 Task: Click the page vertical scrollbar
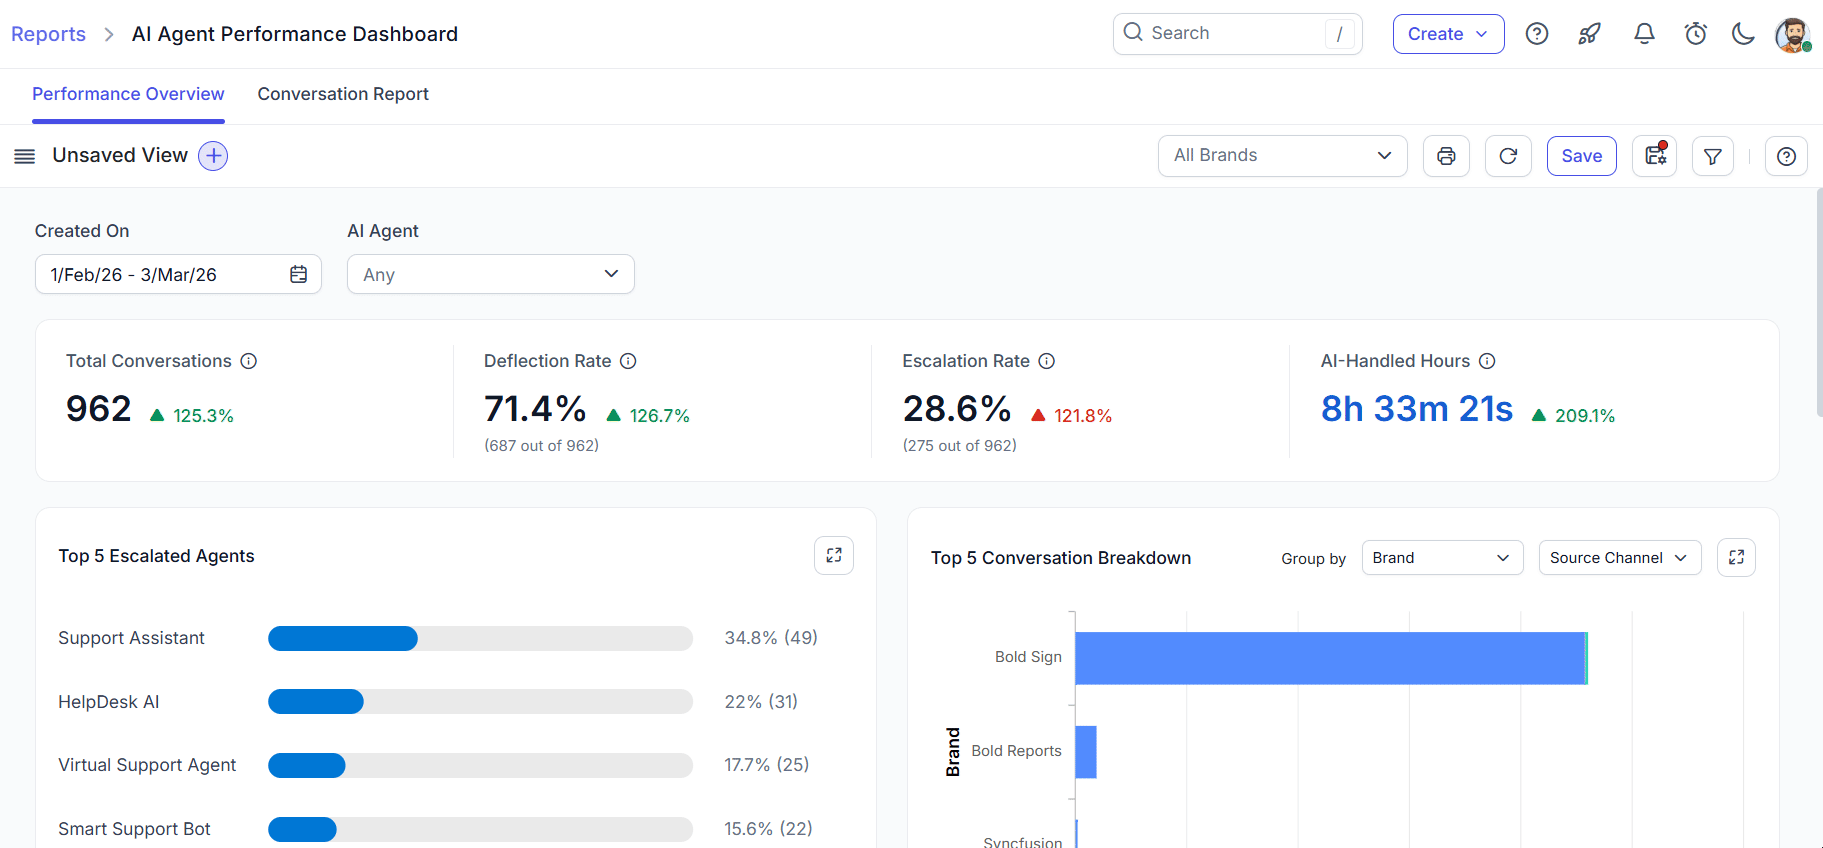(x=1818, y=302)
